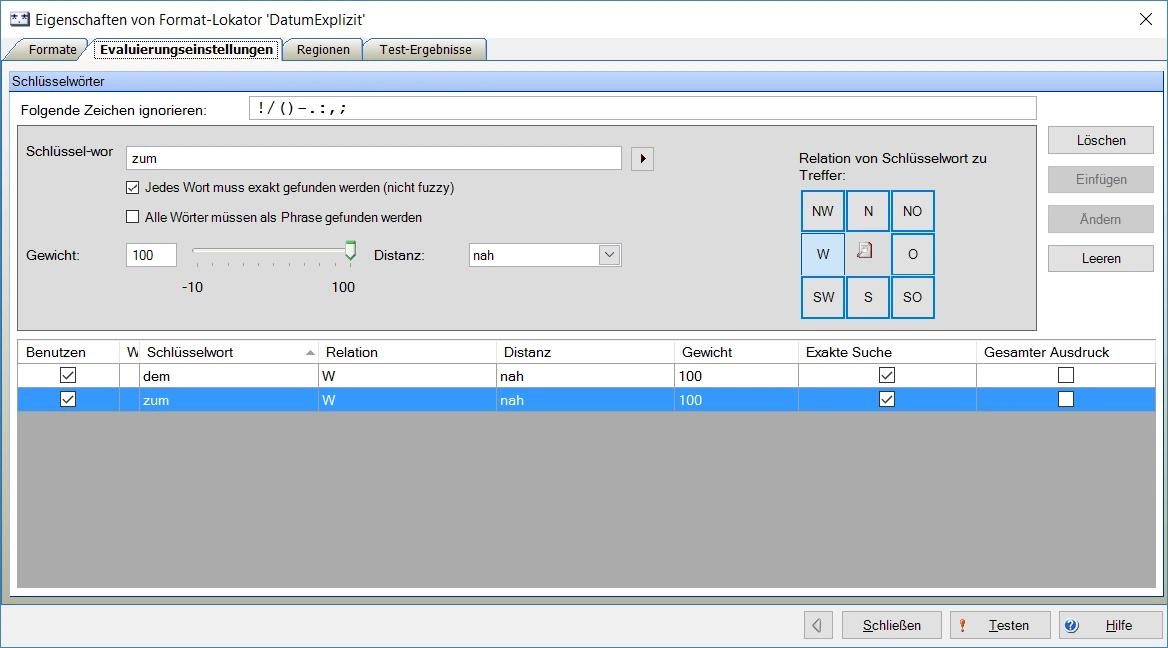Click the Löschen button
Screen dimensions: 1168x648
tap(1101, 141)
